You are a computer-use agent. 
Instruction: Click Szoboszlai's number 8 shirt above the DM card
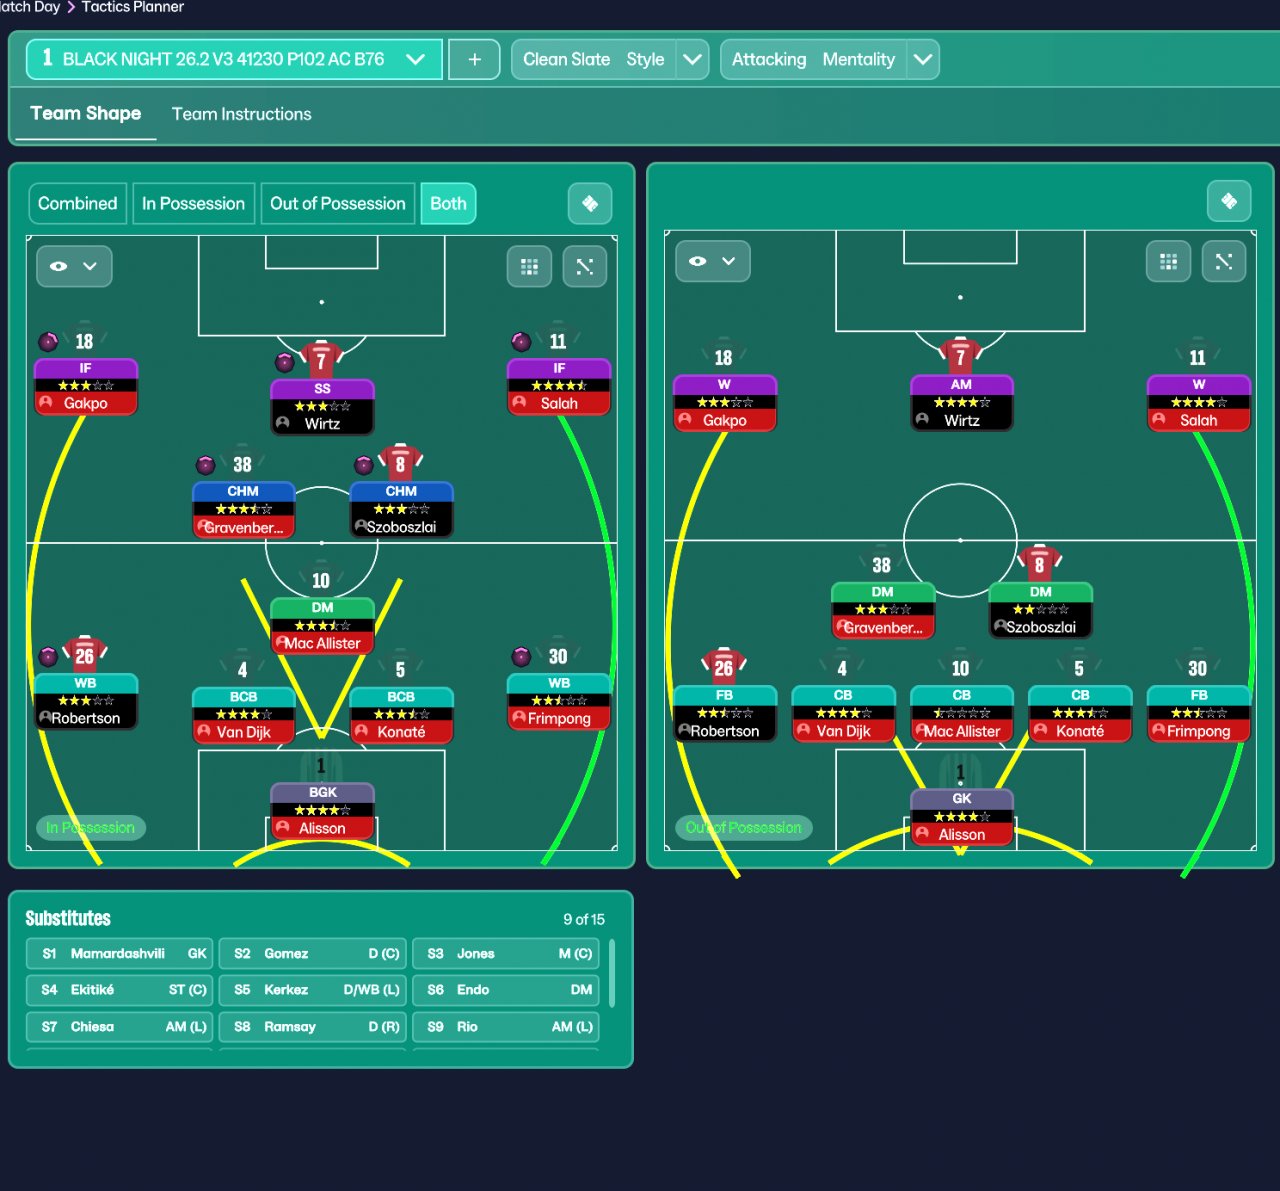pyautogui.click(x=1040, y=564)
